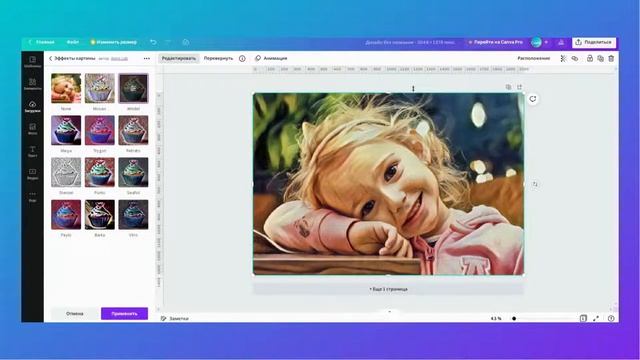Viewport: 640px width, 360px height.
Task: Click the Применить apply button
Action: pos(124,313)
